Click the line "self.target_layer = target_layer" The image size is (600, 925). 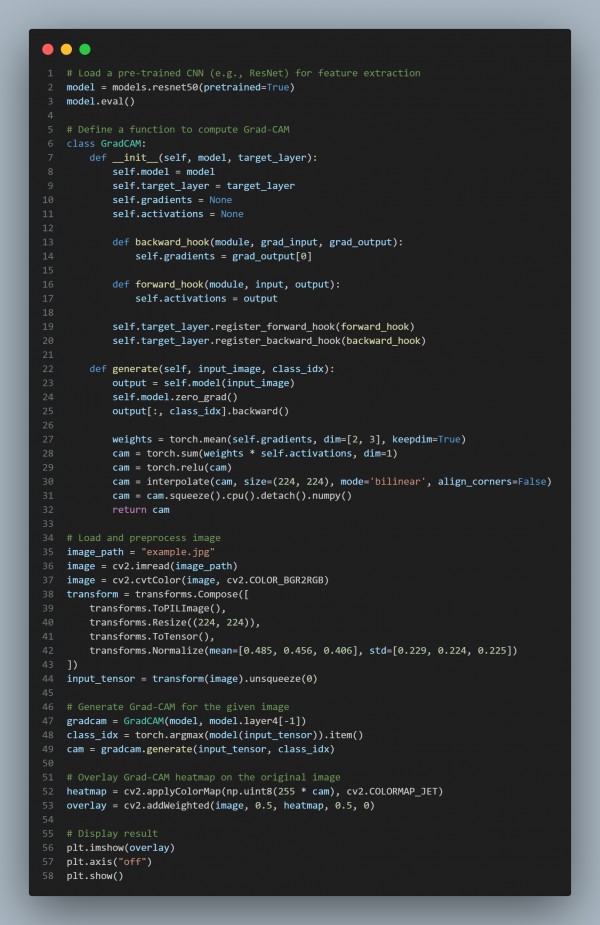point(204,186)
